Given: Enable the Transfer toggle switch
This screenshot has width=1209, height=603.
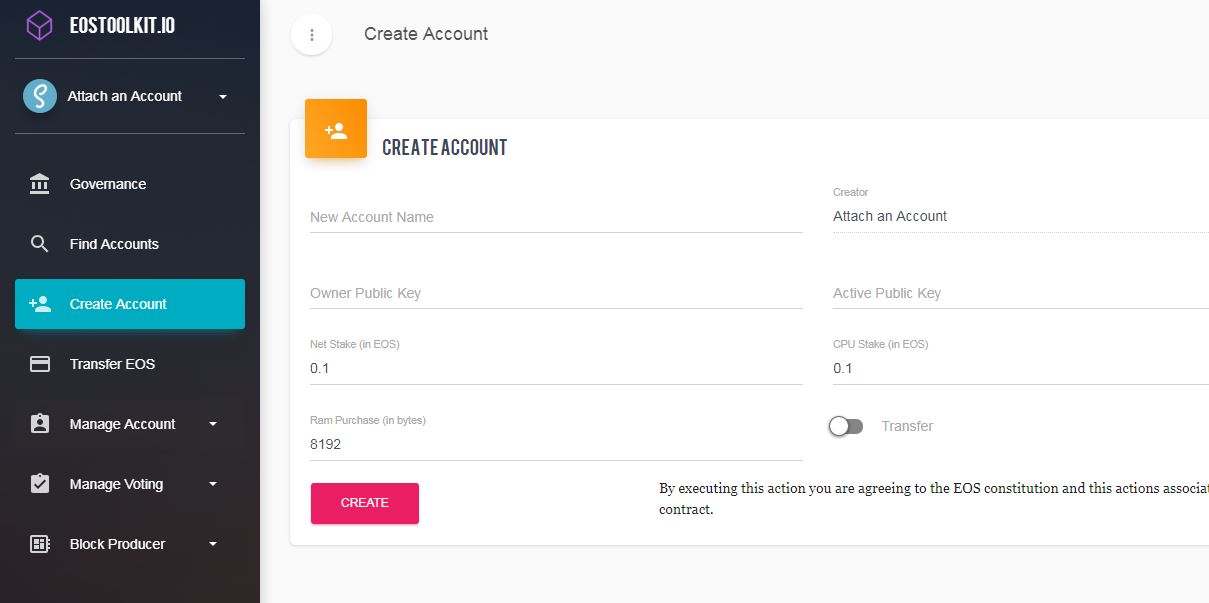Looking at the screenshot, I should click(x=846, y=426).
